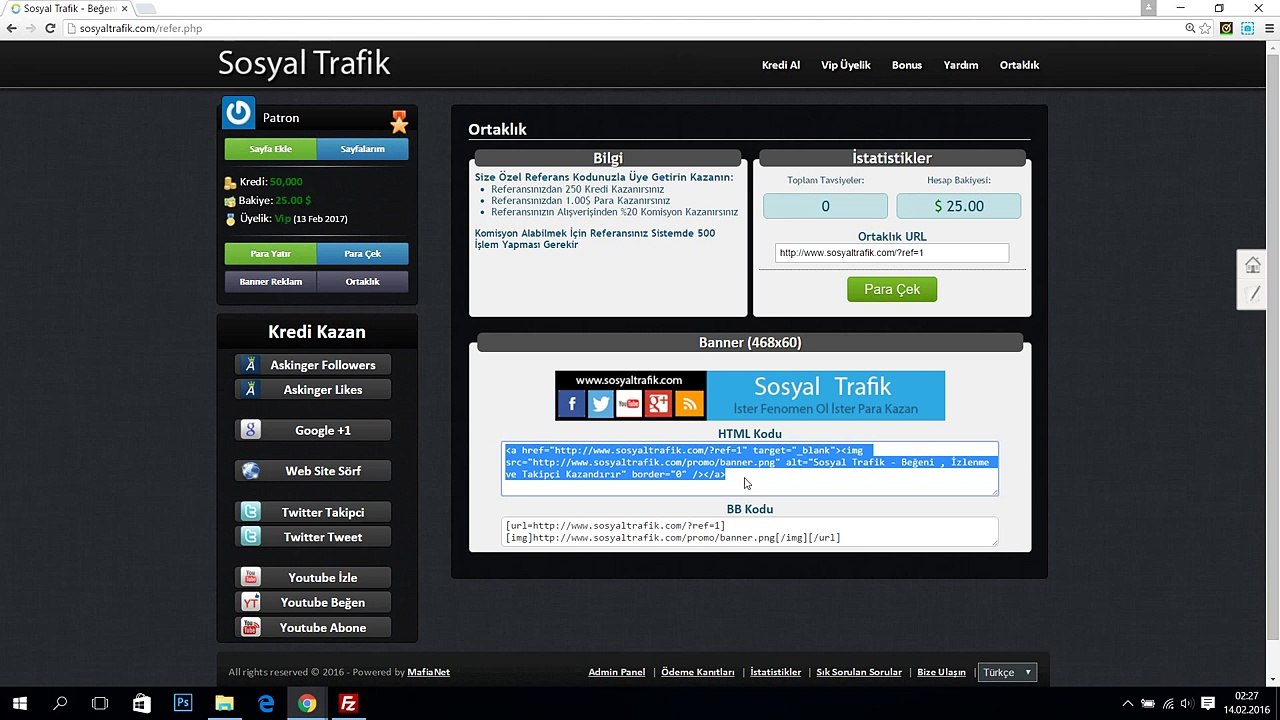Click the RSS feed icon in the banner

(x=688, y=403)
